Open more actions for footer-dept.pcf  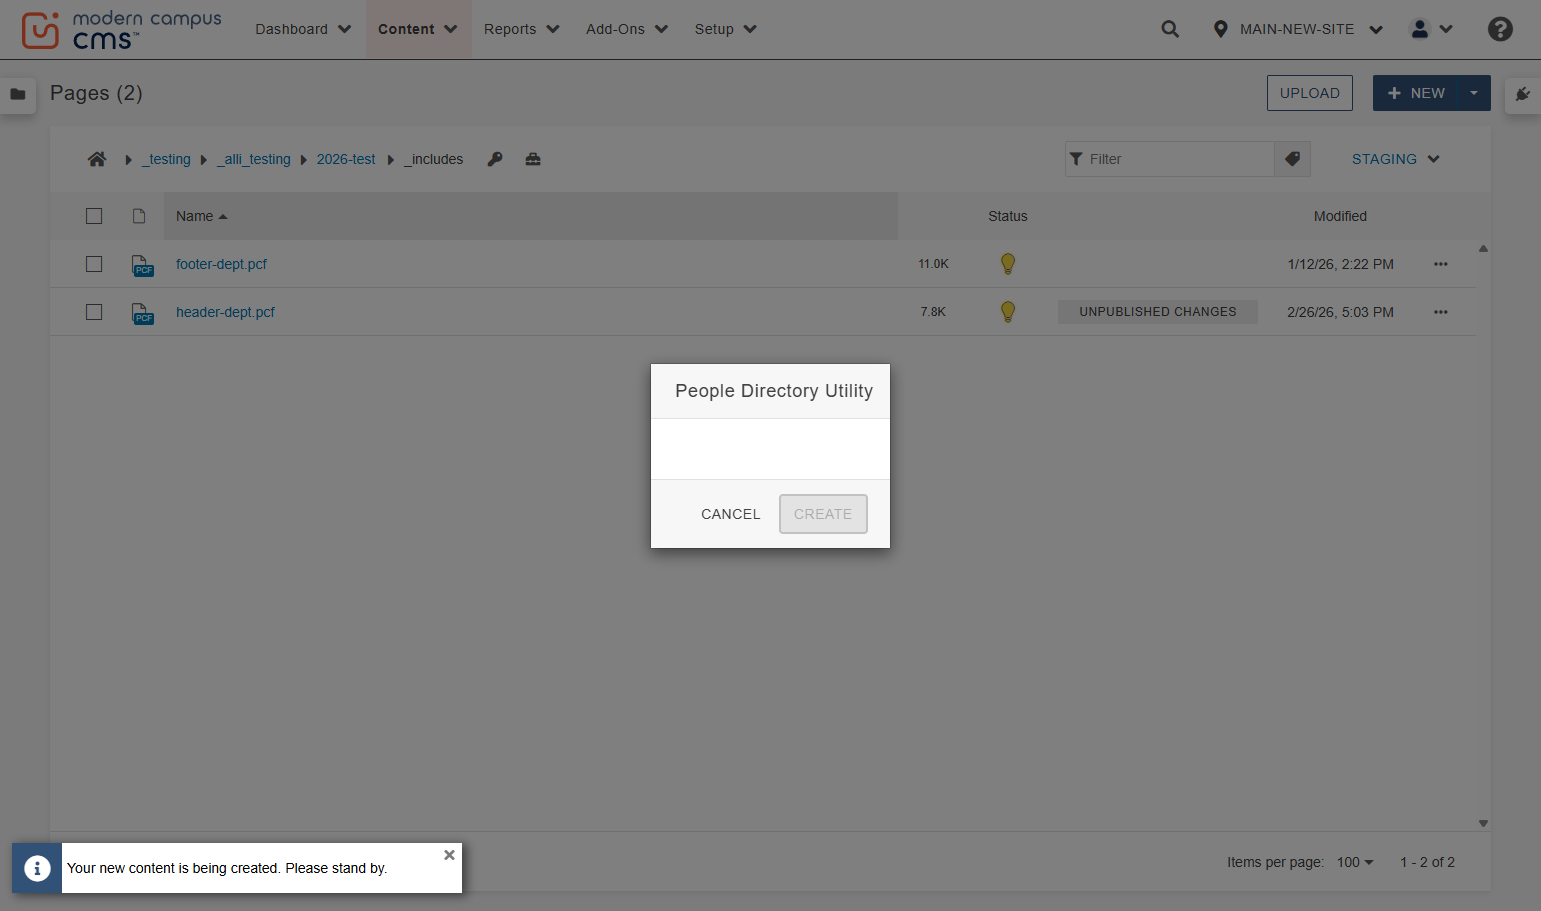1441,264
